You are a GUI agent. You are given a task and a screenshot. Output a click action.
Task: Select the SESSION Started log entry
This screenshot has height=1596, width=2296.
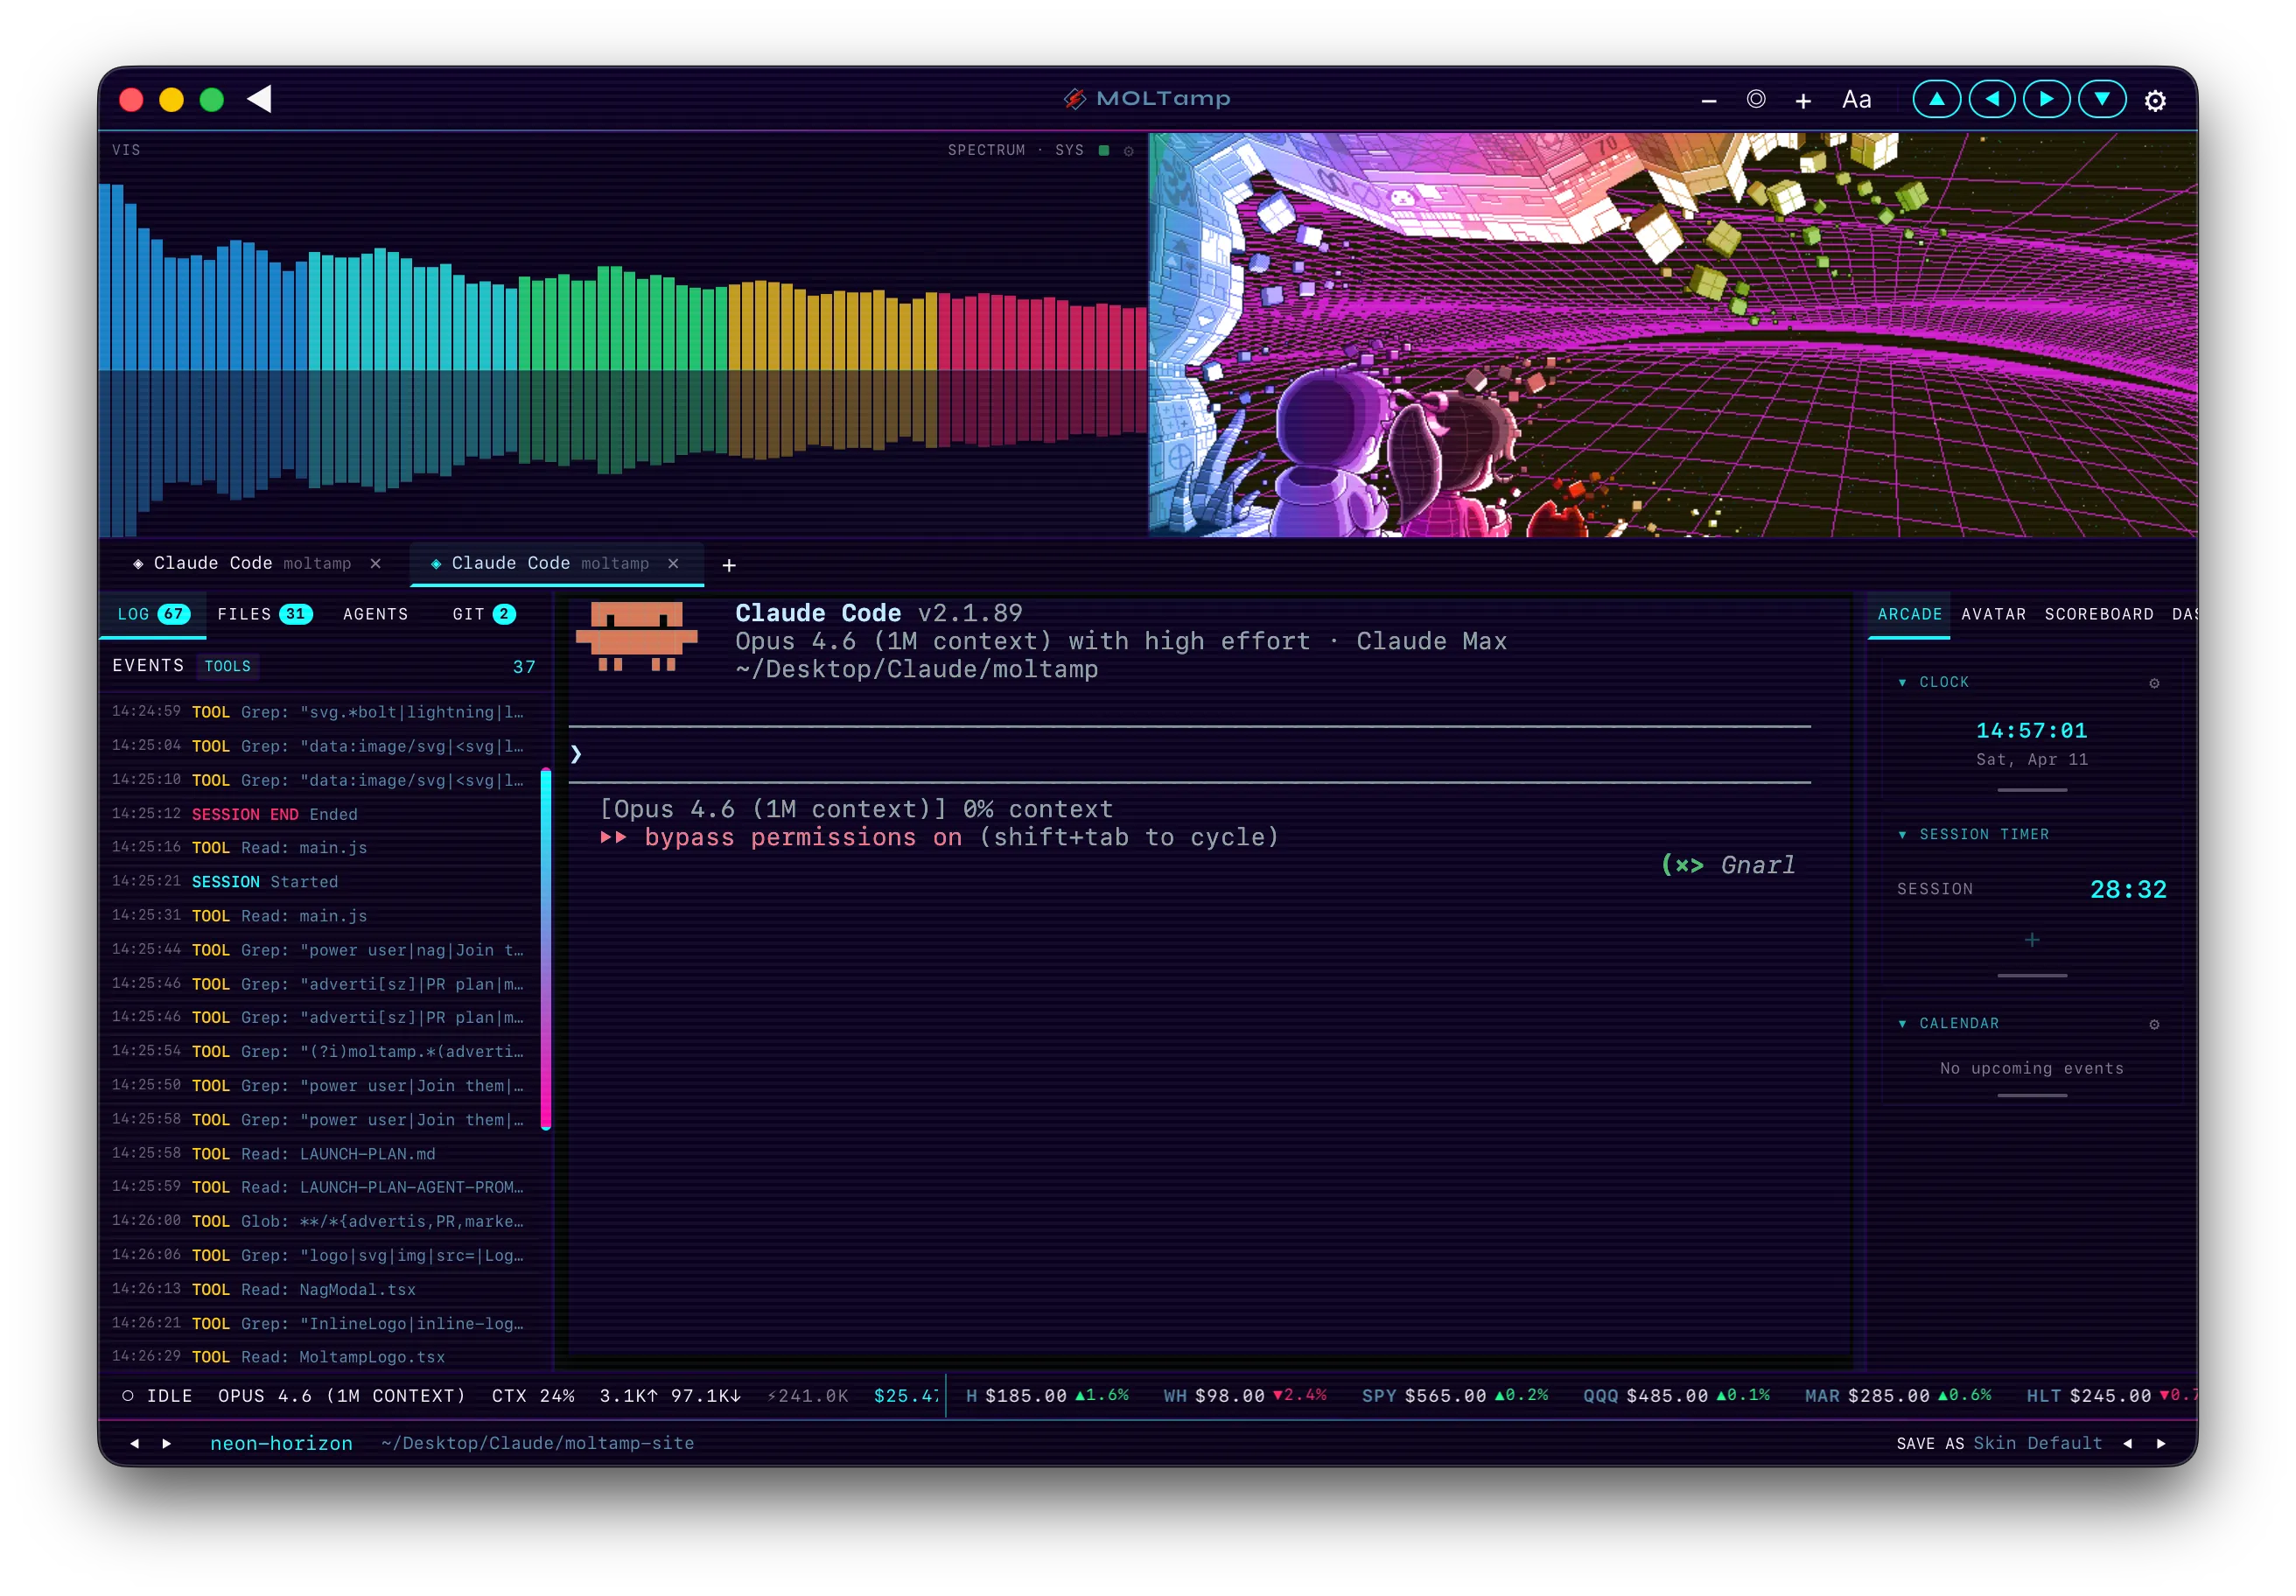pyautogui.click(x=322, y=882)
